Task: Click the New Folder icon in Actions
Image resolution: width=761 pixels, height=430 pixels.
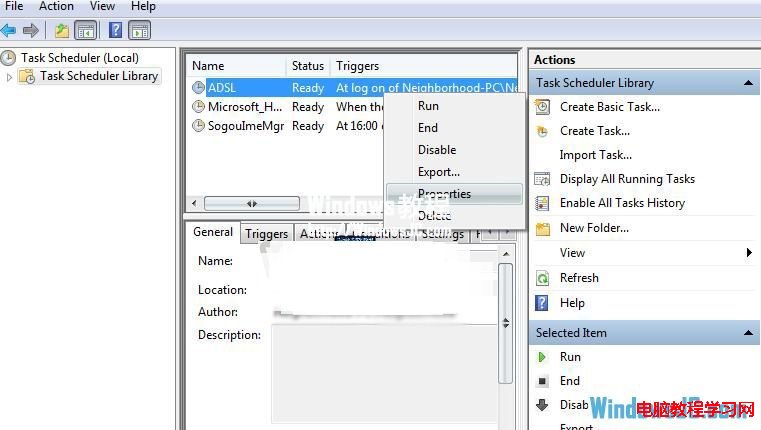Action: coord(542,228)
